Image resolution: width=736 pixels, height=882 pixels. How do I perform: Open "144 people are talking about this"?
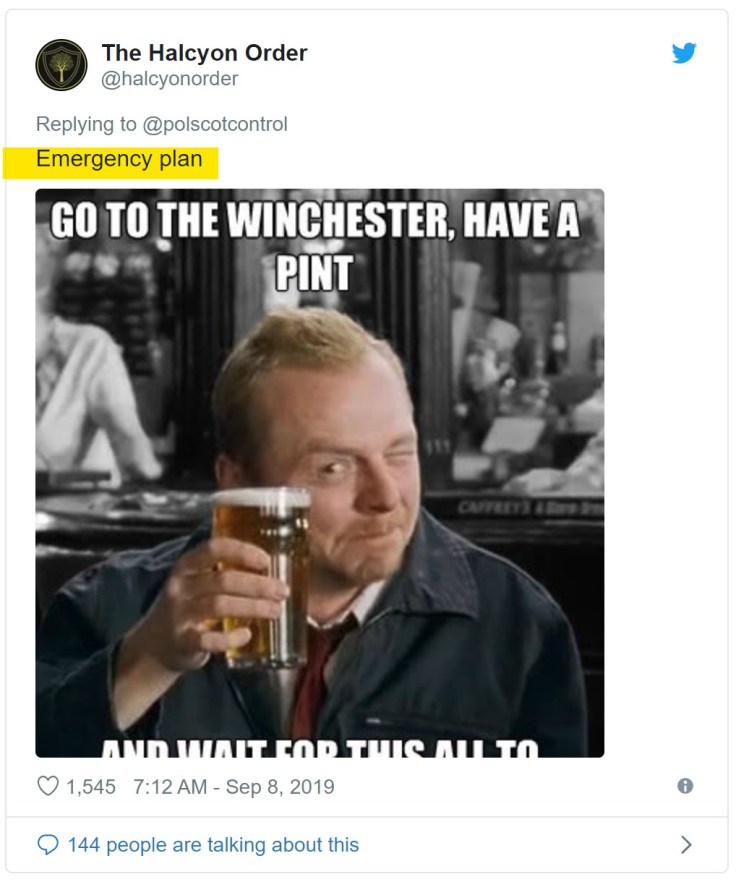coord(213,845)
